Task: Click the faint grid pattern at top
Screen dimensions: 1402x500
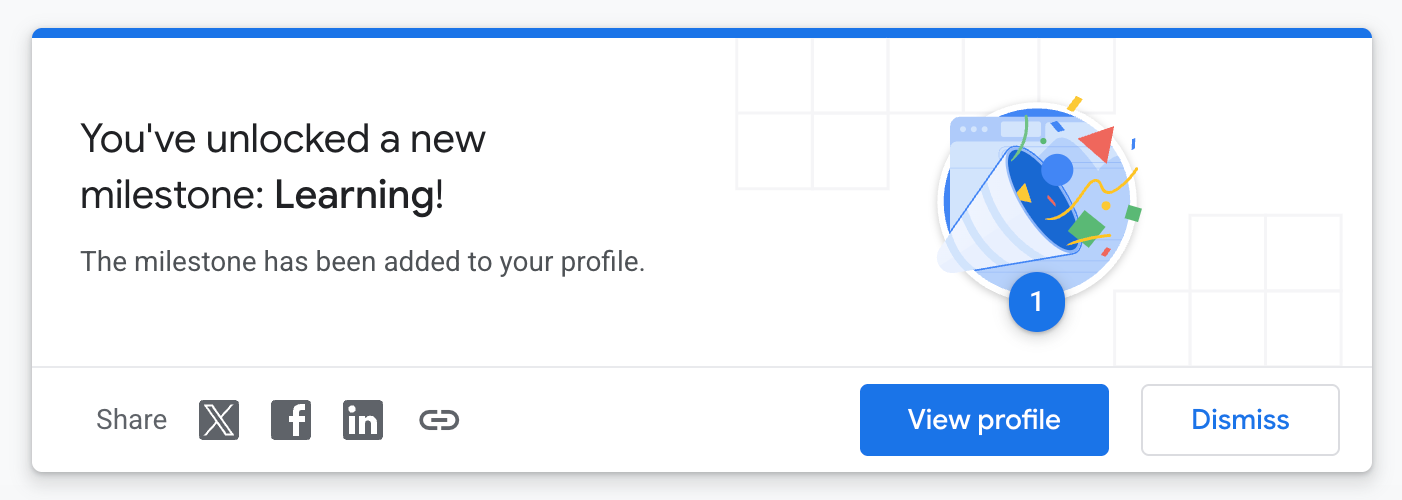Action: pyautogui.click(x=812, y=112)
